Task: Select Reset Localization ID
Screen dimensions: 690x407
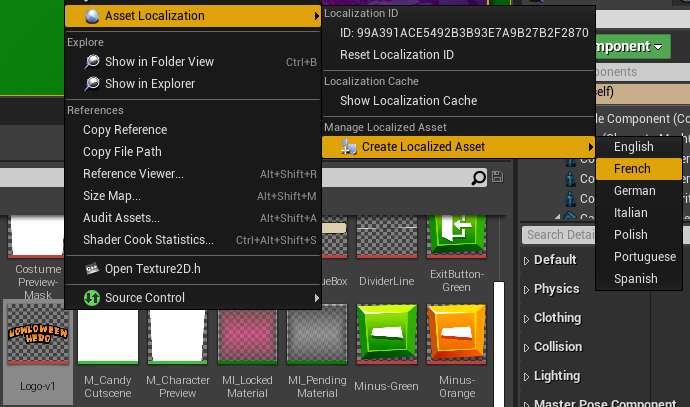Action: tap(459, 55)
